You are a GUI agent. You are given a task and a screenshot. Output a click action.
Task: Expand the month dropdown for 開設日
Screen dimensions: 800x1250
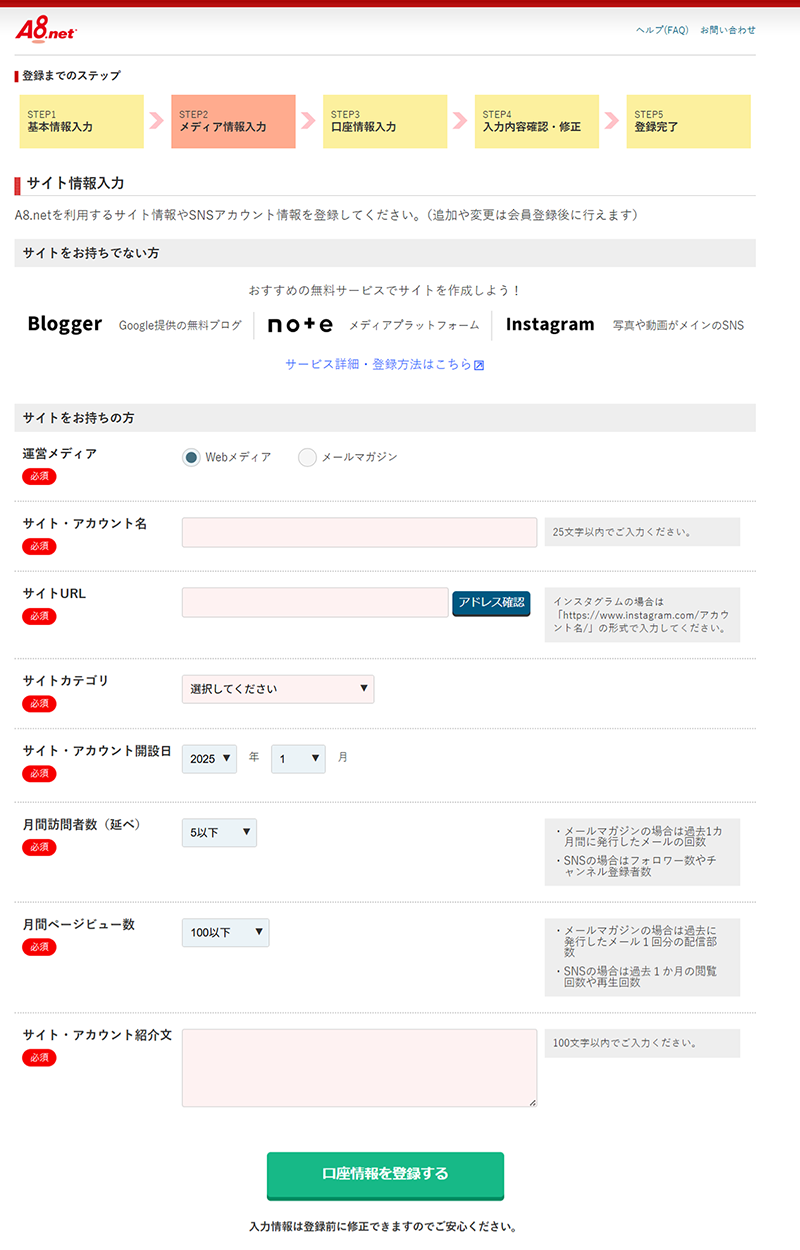pyautogui.click(x=298, y=759)
